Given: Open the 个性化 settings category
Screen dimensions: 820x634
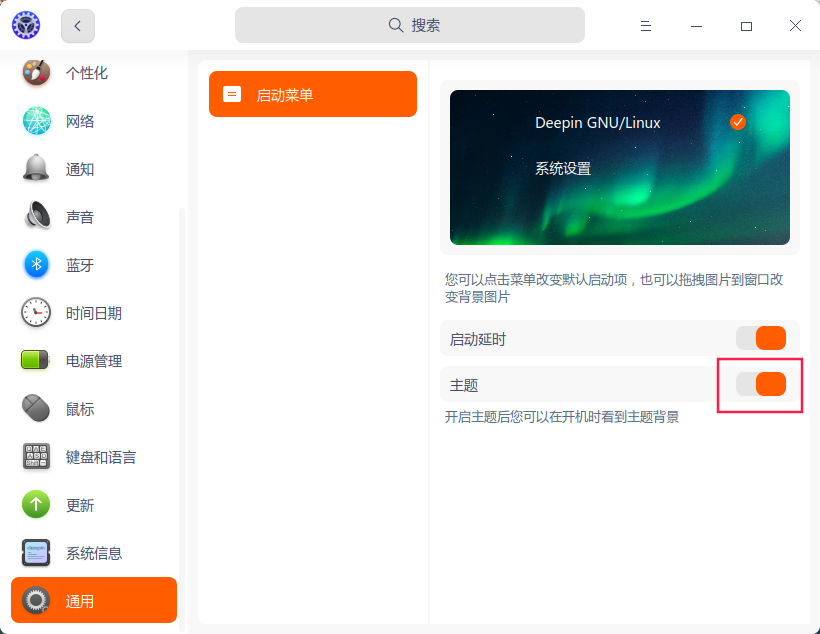Looking at the screenshot, I should pos(94,73).
